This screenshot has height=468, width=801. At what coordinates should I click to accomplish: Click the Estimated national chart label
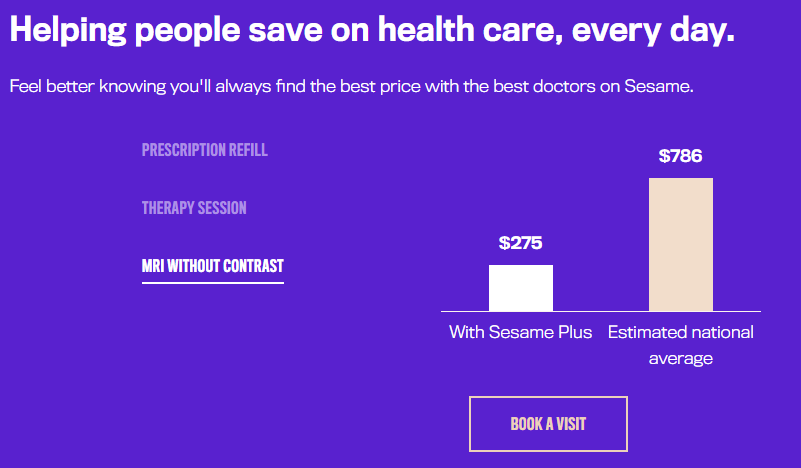tap(680, 332)
